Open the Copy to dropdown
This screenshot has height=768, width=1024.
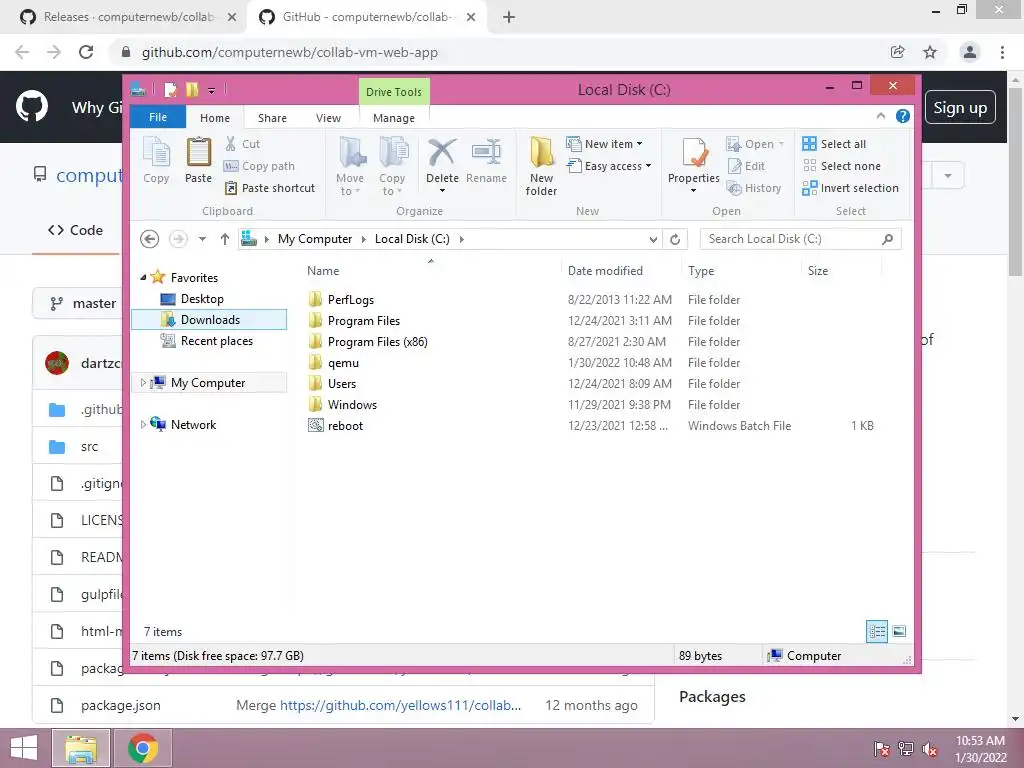pyautogui.click(x=392, y=166)
